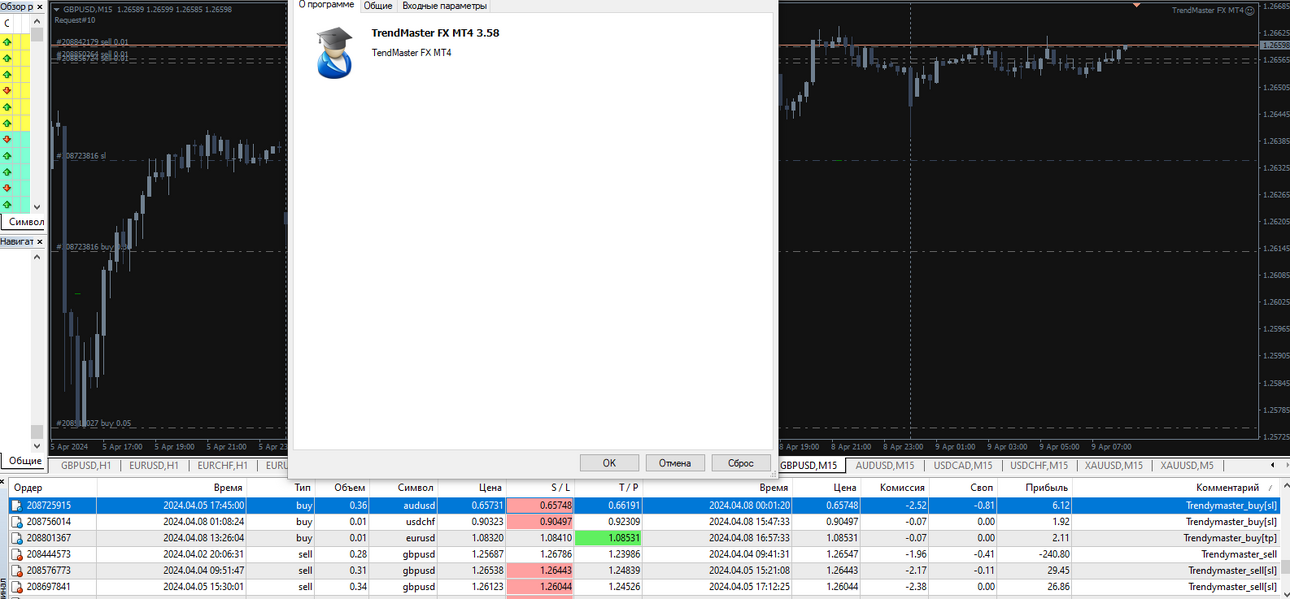This screenshot has width=1290, height=599.
Task: Click the comment Trendymaster_buy[tp]
Action: click(x=1231, y=538)
